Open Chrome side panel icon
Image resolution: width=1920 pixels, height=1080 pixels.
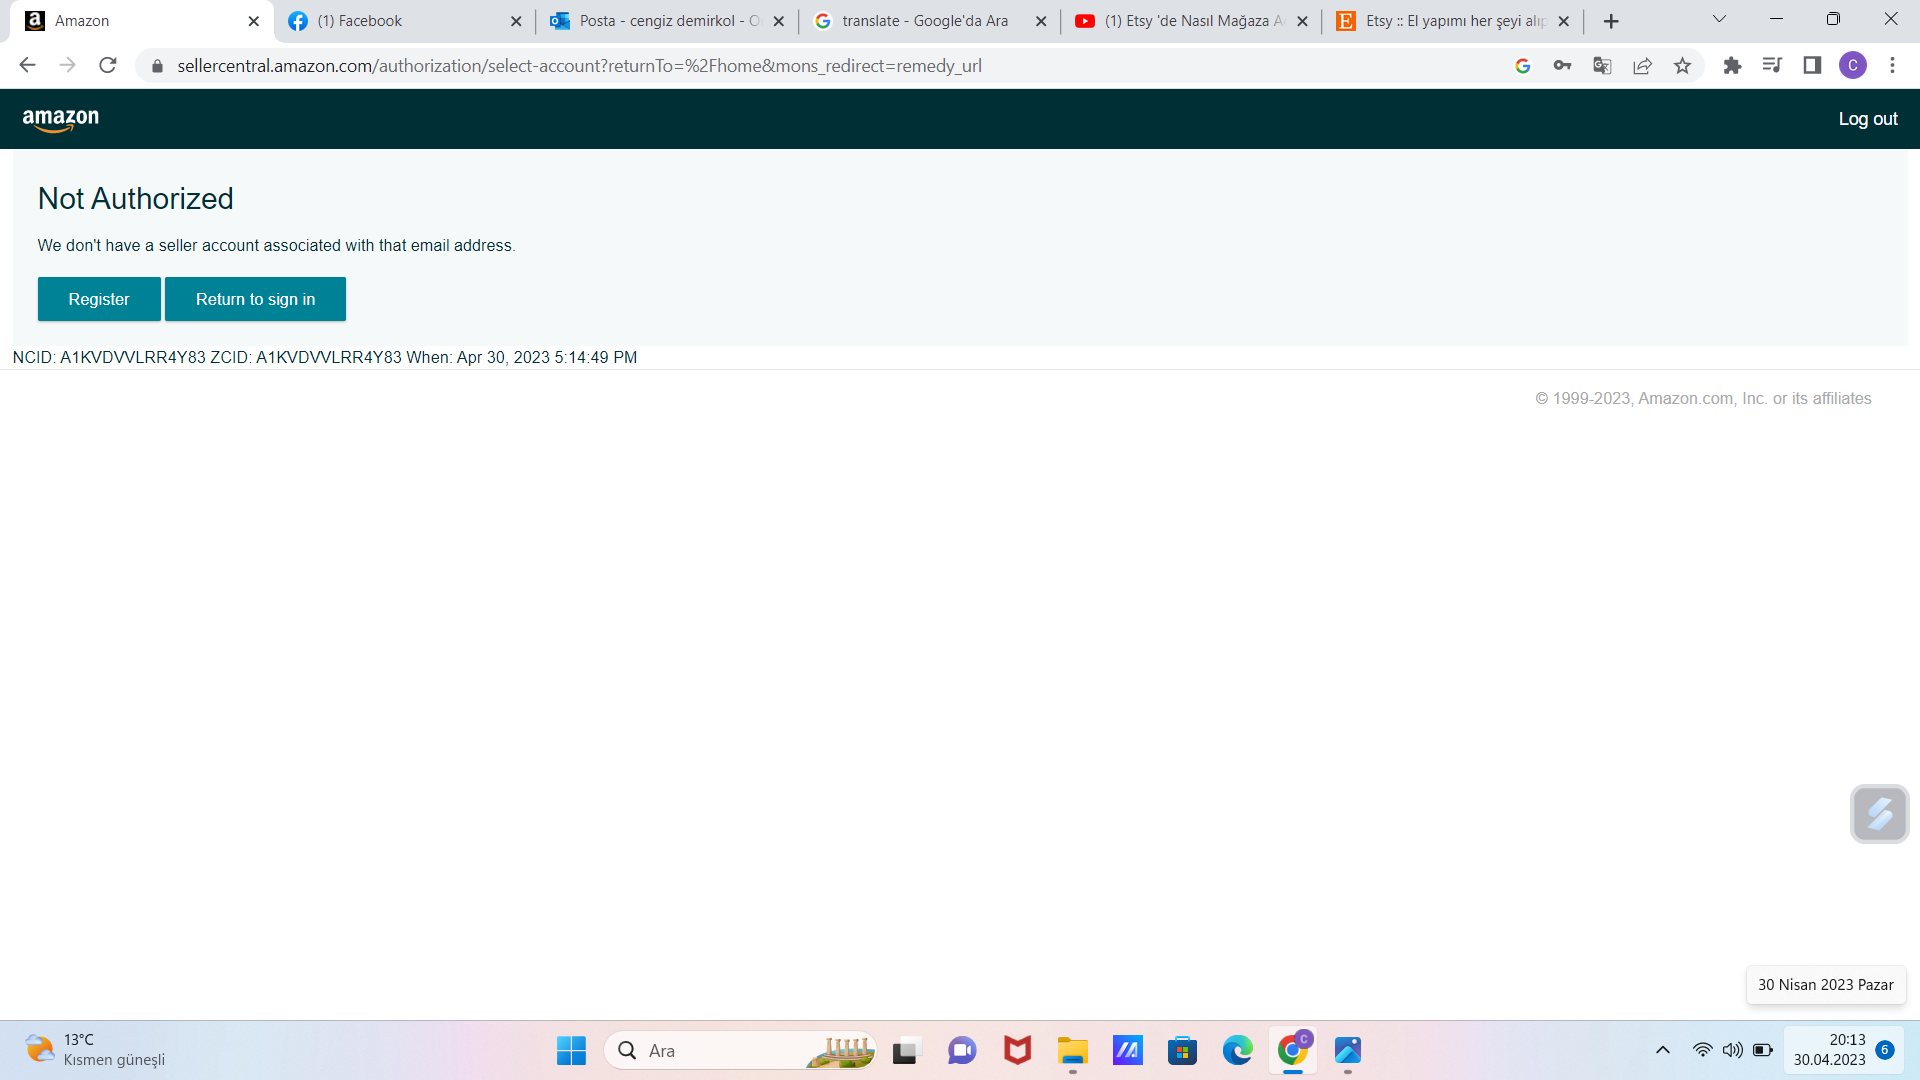click(1812, 65)
